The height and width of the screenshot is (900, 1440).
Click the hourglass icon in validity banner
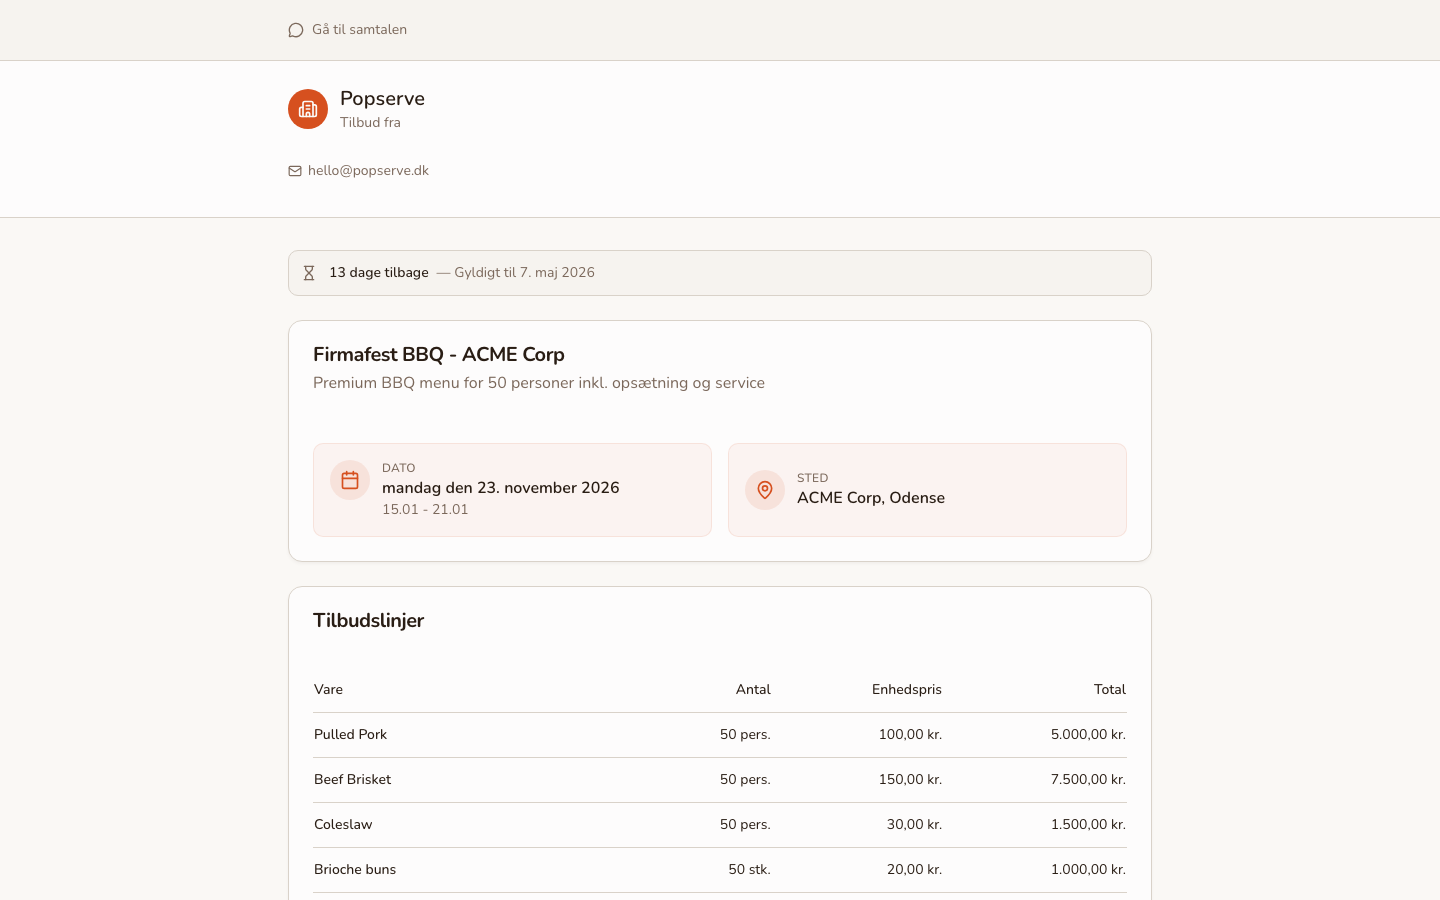click(309, 273)
